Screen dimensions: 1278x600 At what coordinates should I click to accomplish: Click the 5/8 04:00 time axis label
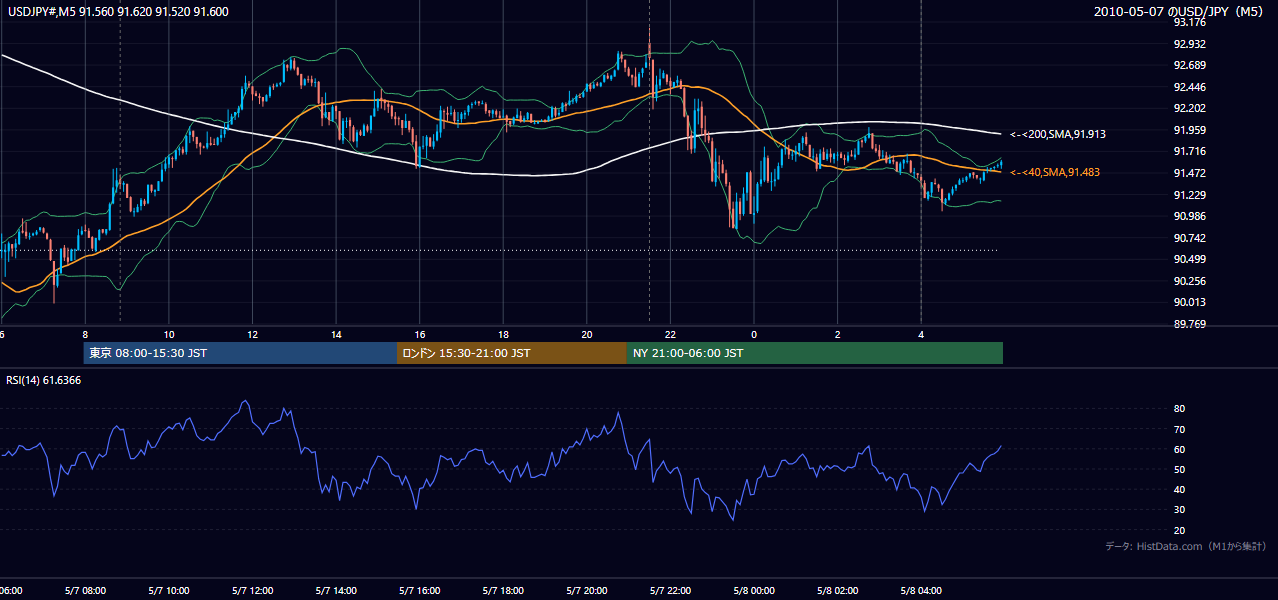tap(921, 590)
